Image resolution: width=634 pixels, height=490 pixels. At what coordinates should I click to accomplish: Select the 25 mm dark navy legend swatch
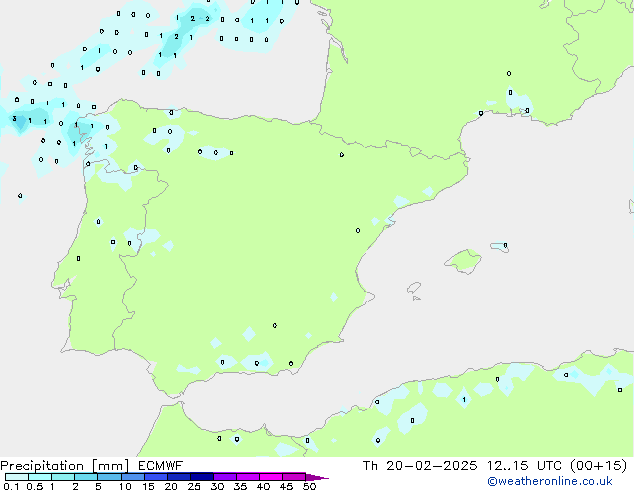coord(201,477)
